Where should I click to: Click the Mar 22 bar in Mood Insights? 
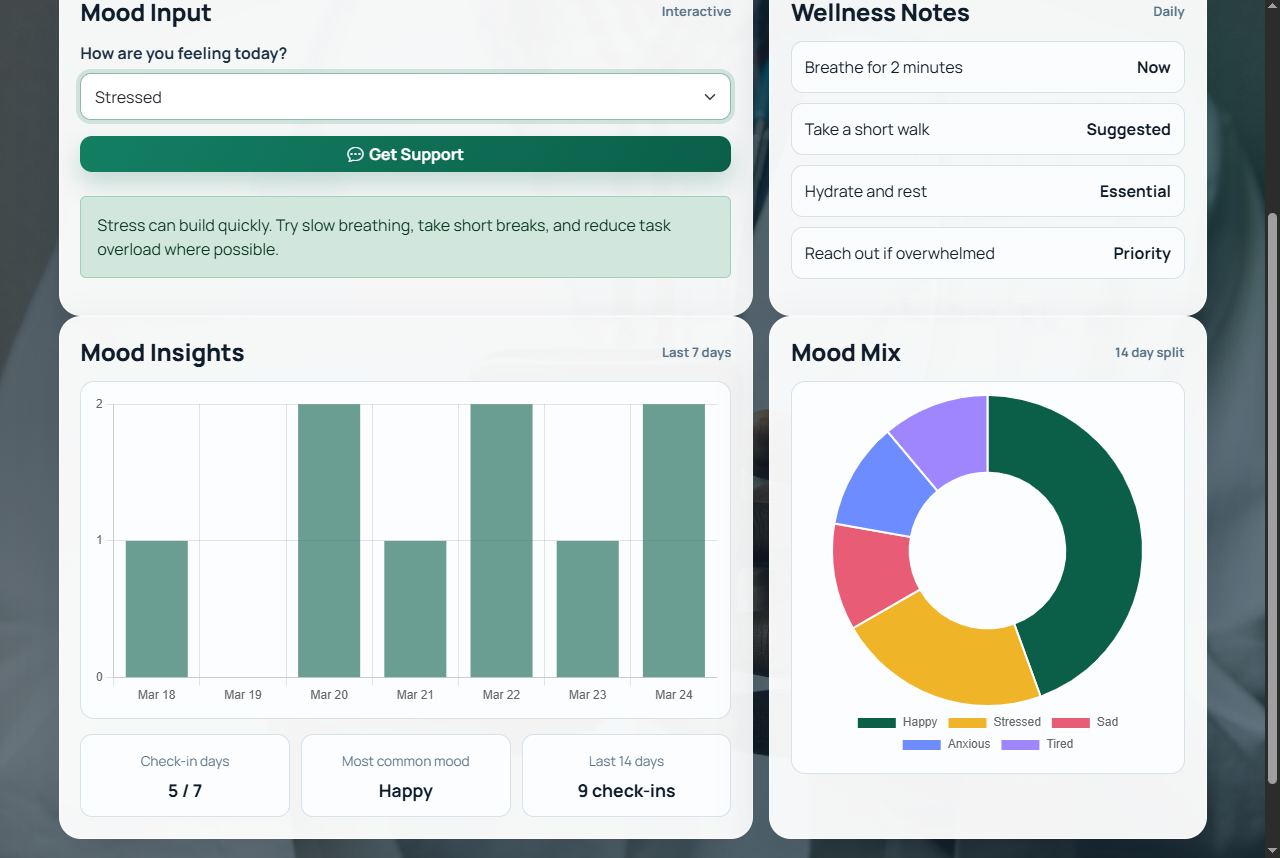501,541
